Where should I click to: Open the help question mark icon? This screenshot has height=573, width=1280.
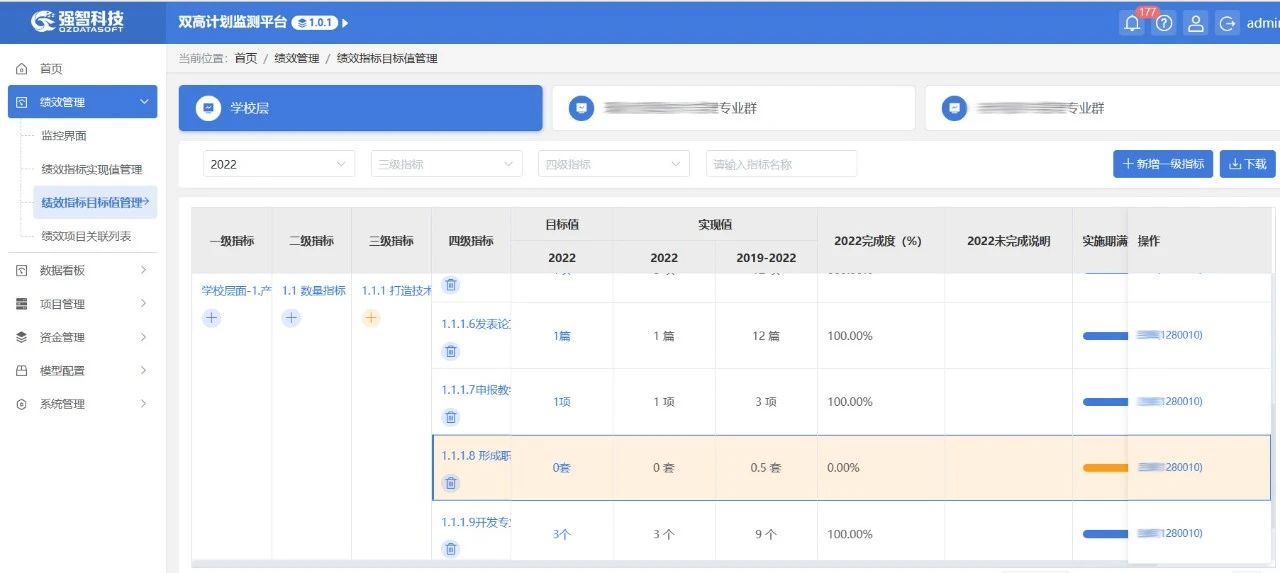1163,24
